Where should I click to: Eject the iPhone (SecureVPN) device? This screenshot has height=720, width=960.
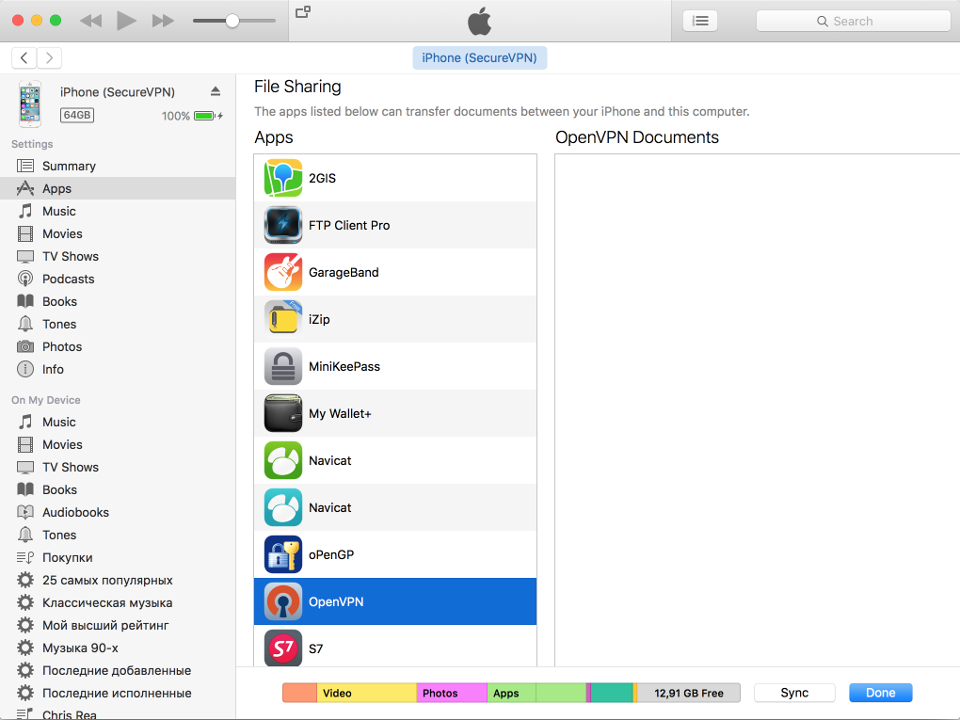coord(216,91)
